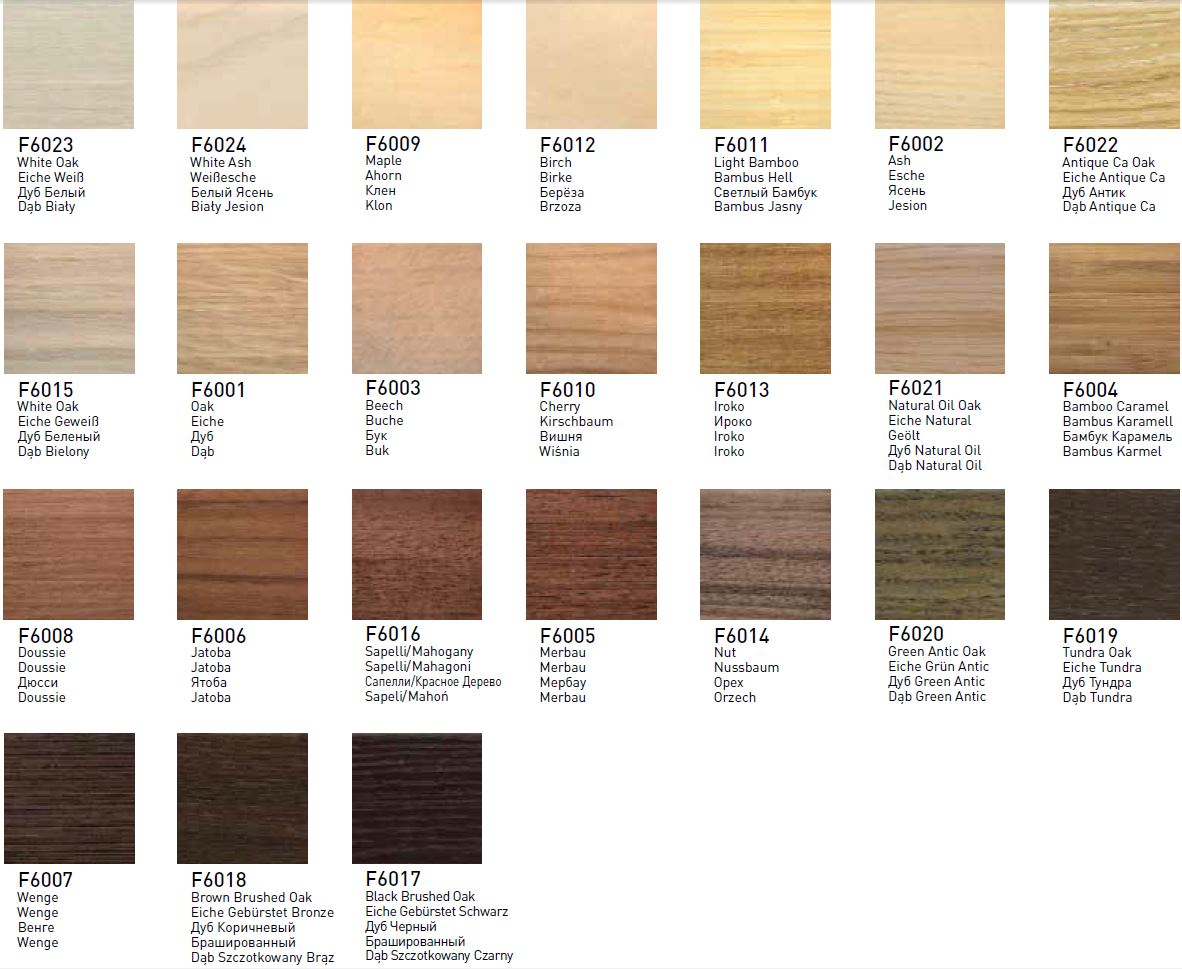Select the F6016 Sapelli/Mahogany swatch
Viewport: 1182px width, 969px height.
point(416,554)
